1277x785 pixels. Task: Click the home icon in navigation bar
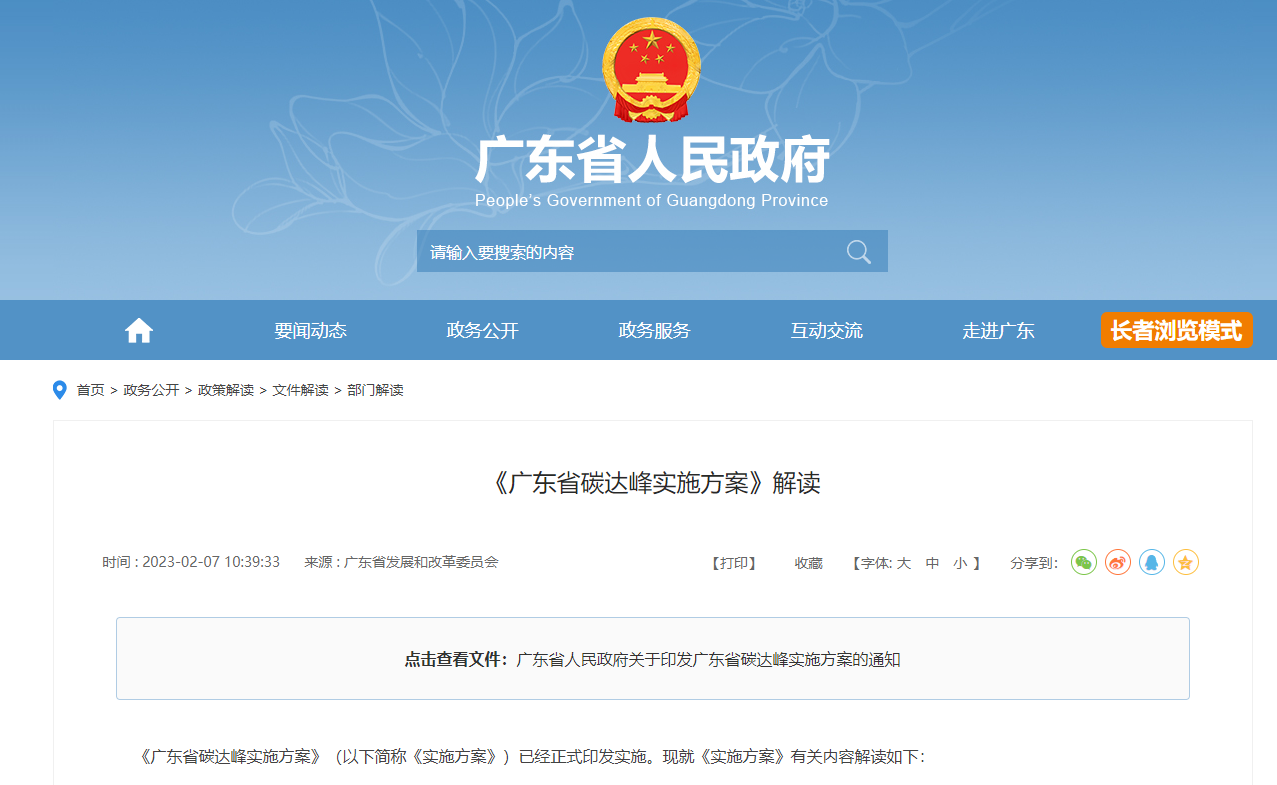[139, 331]
